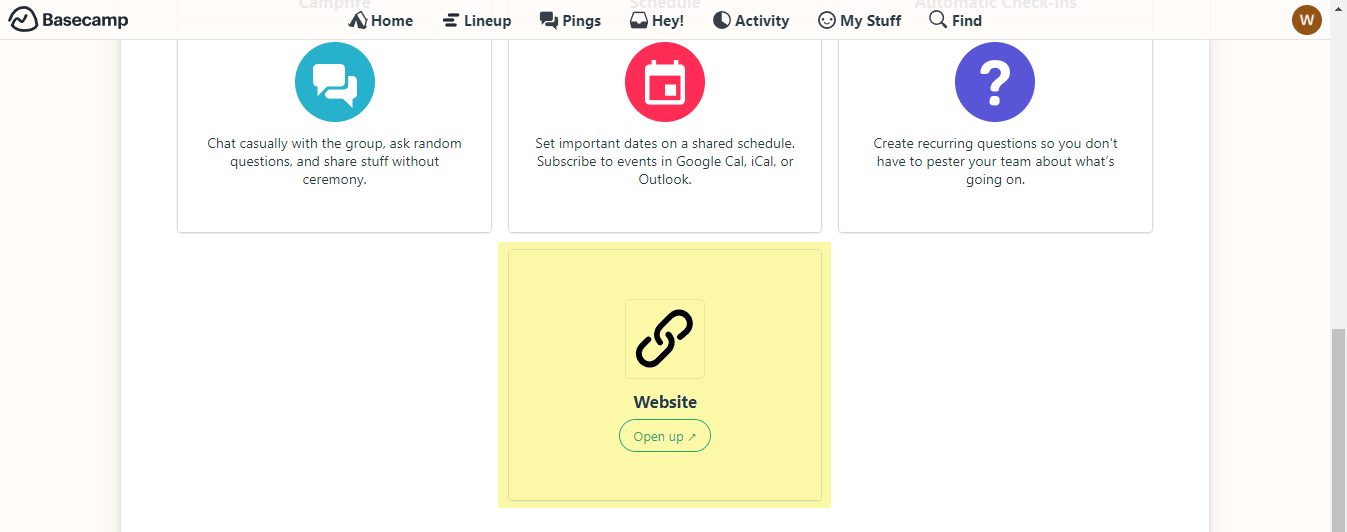Click the Automatic Check-ins question mark icon
Screen dimensions: 1347x532
click(x=995, y=82)
